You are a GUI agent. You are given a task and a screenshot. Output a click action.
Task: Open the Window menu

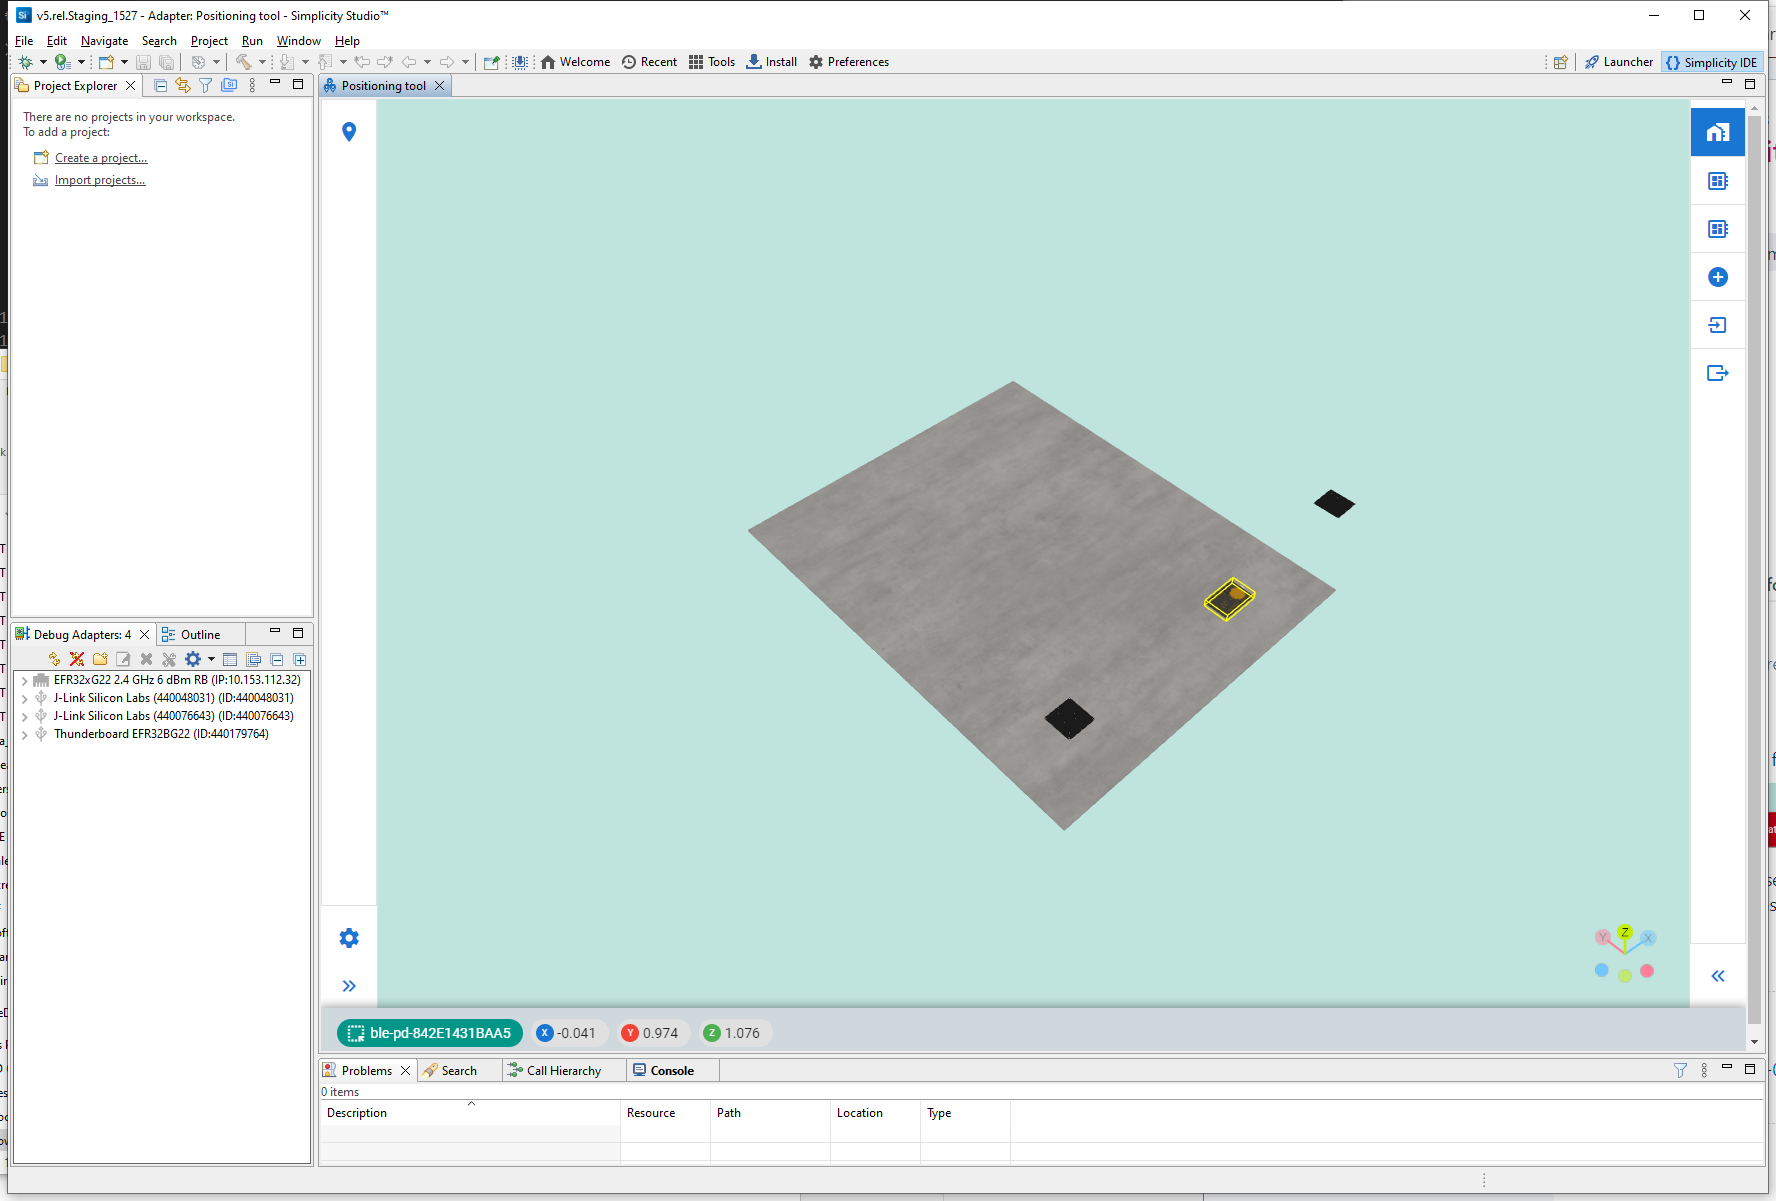tap(298, 40)
